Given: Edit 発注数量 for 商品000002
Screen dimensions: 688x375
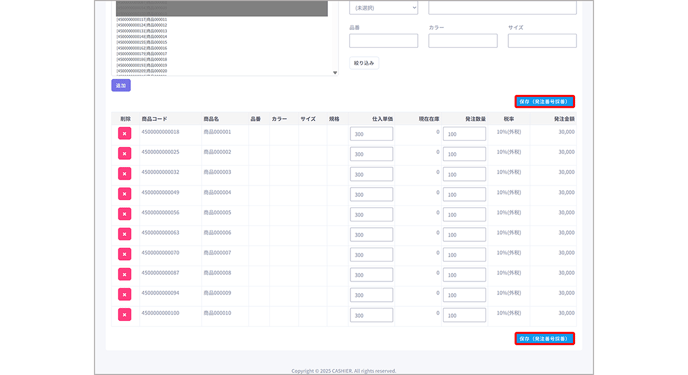Looking at the screenshot, I should (x=464, y=154).
